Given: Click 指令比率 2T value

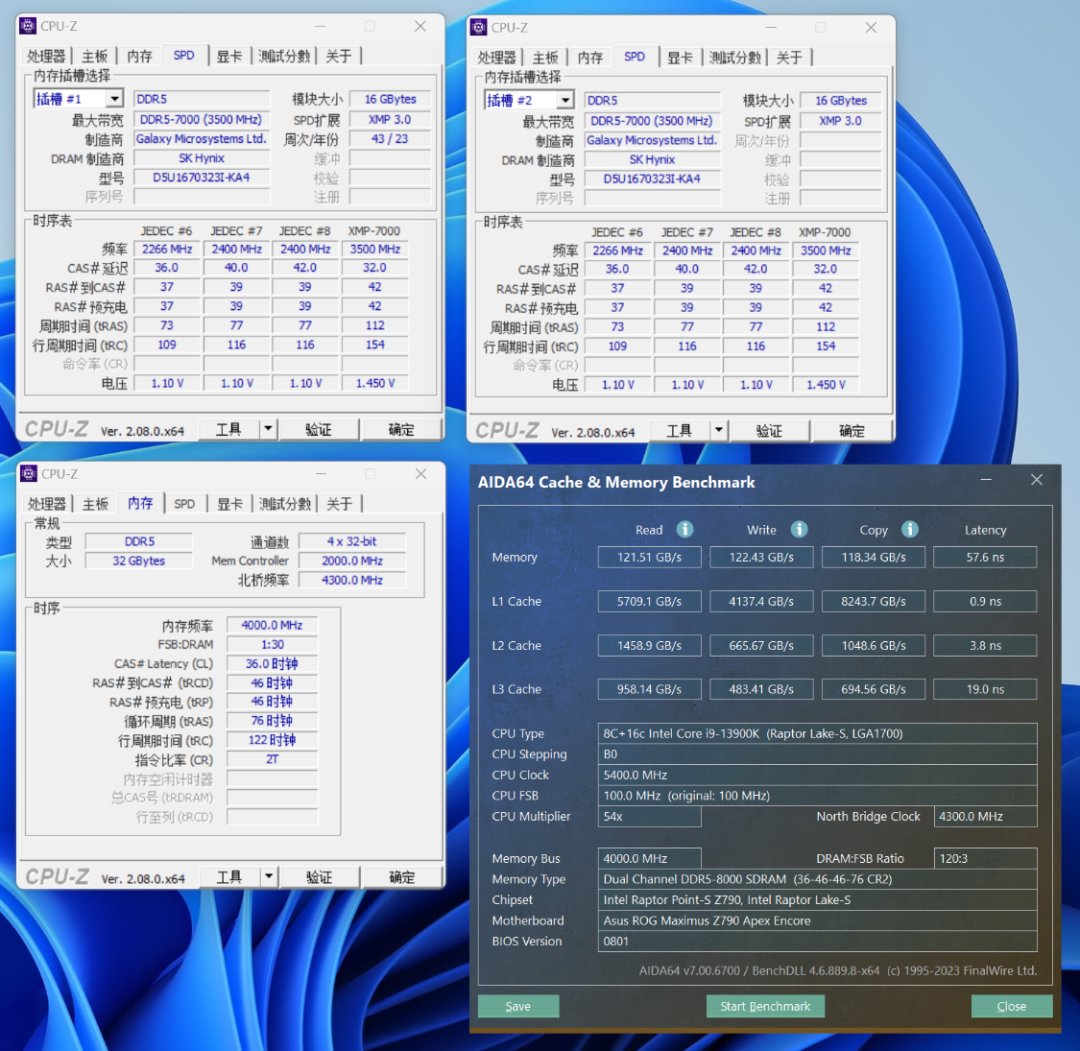Looking at the screenshot, I should pyautogui.click(x=272, y=759).
